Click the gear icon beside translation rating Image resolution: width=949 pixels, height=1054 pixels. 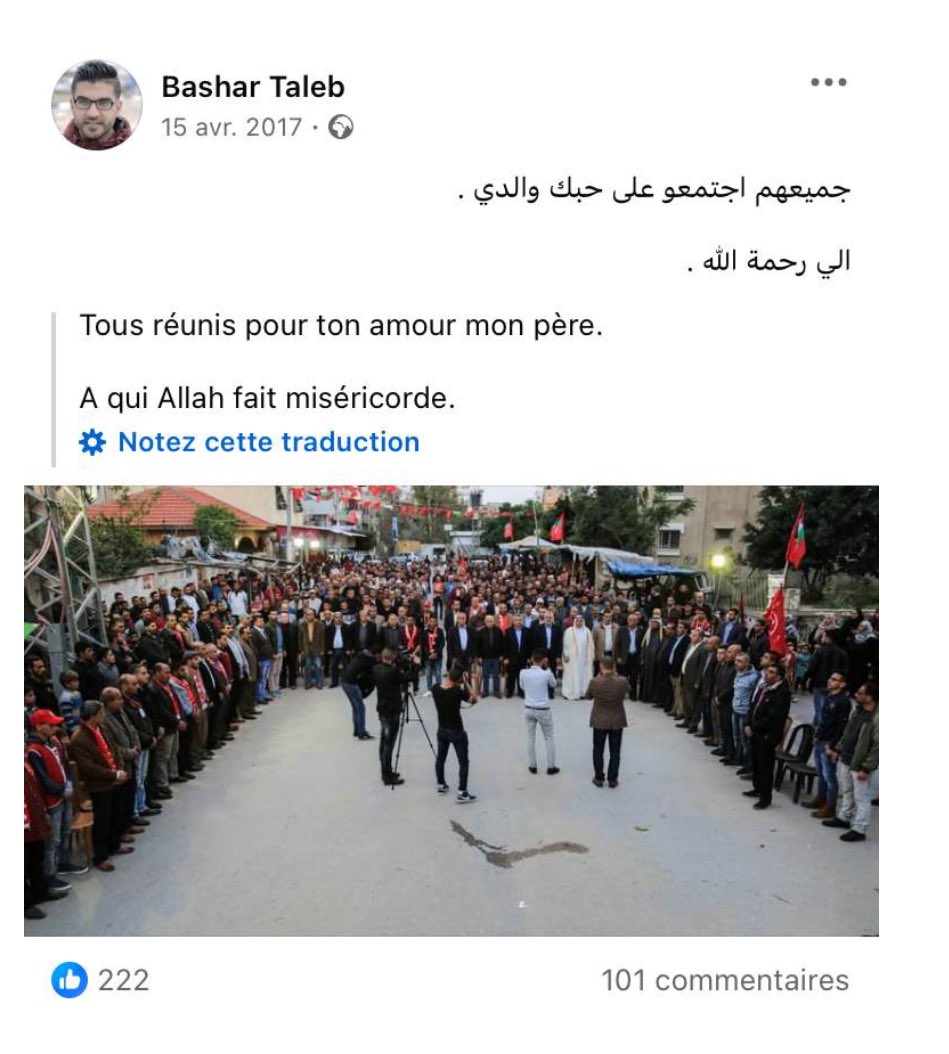click(92, 442)
